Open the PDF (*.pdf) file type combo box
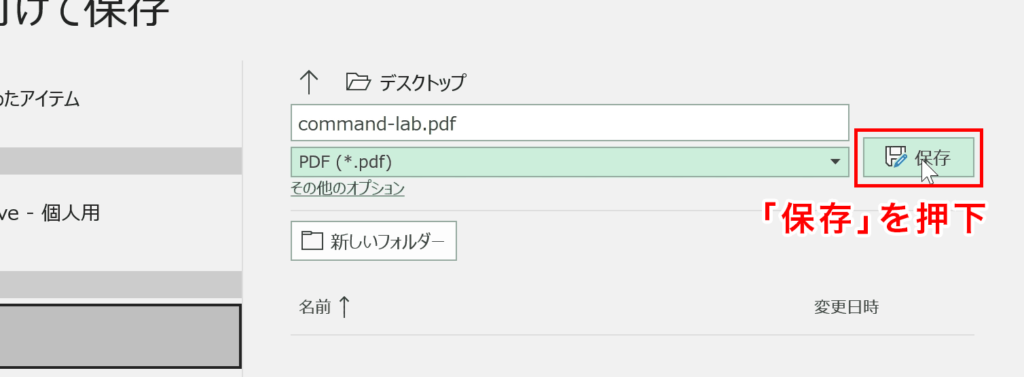Viewport: 1024px width, 377px height. (x=569, y=161)
